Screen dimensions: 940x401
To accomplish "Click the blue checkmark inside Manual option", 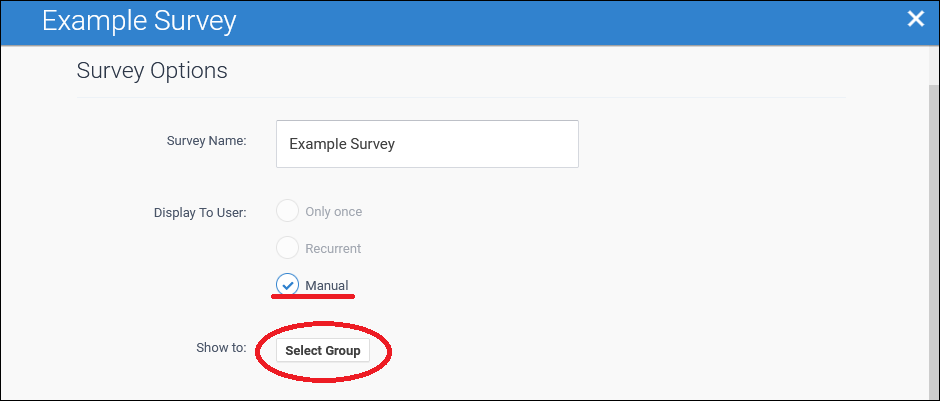I will coord(287,285).
